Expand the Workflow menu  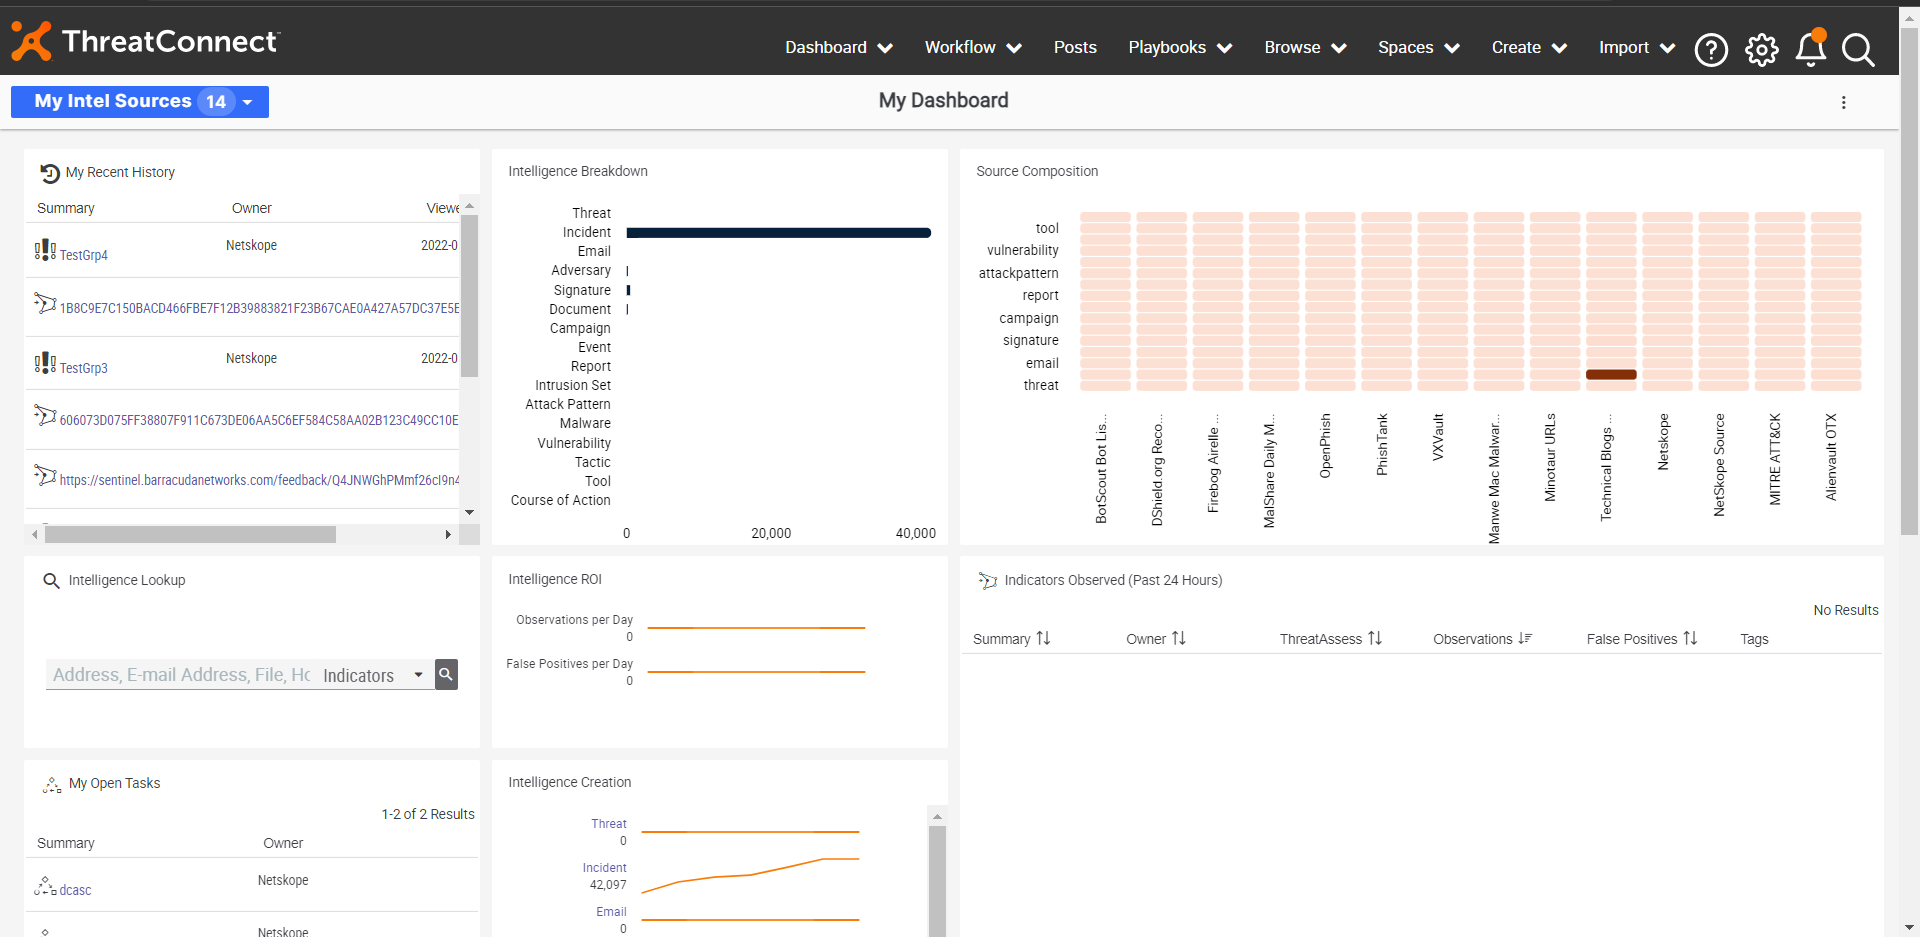click(973, 48)
